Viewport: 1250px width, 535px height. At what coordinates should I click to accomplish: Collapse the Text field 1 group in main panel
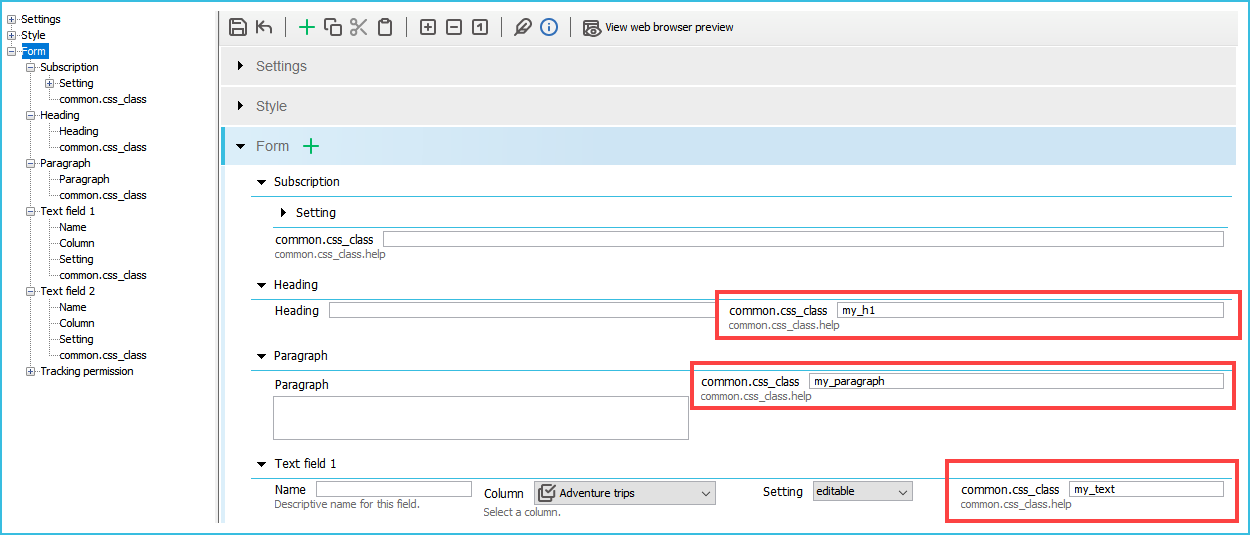262,464
